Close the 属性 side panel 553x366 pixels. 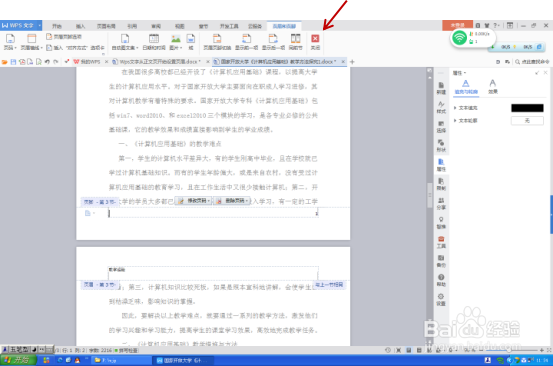546,73
